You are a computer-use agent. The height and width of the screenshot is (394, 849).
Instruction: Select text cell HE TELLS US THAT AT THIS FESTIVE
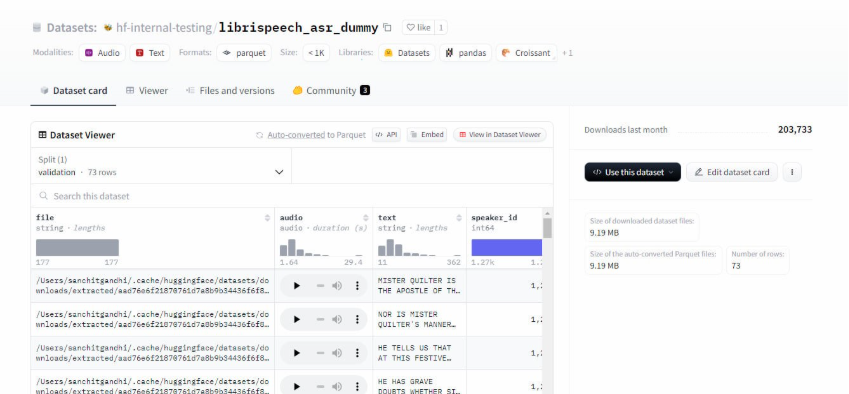point(419,353)
